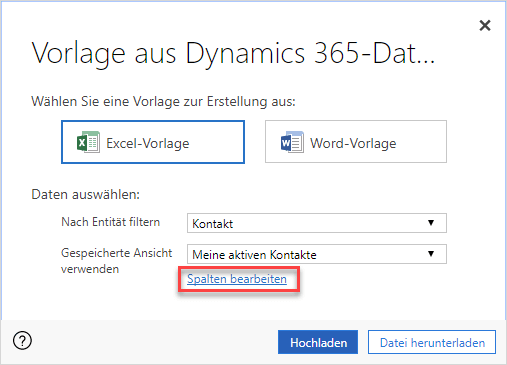Open help via the question mark icon
Image resolution: width=507 pixels, height=365 pixels.
coord(22,341)
